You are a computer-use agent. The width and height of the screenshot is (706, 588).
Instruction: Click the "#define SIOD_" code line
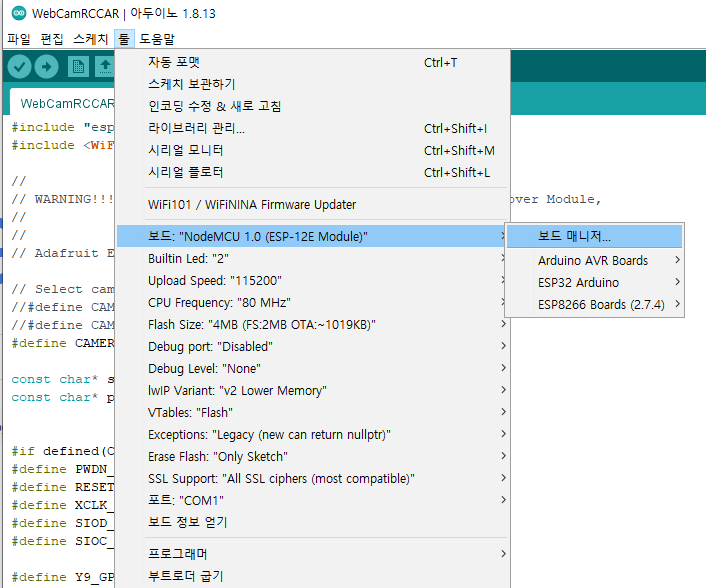point(63,523)
